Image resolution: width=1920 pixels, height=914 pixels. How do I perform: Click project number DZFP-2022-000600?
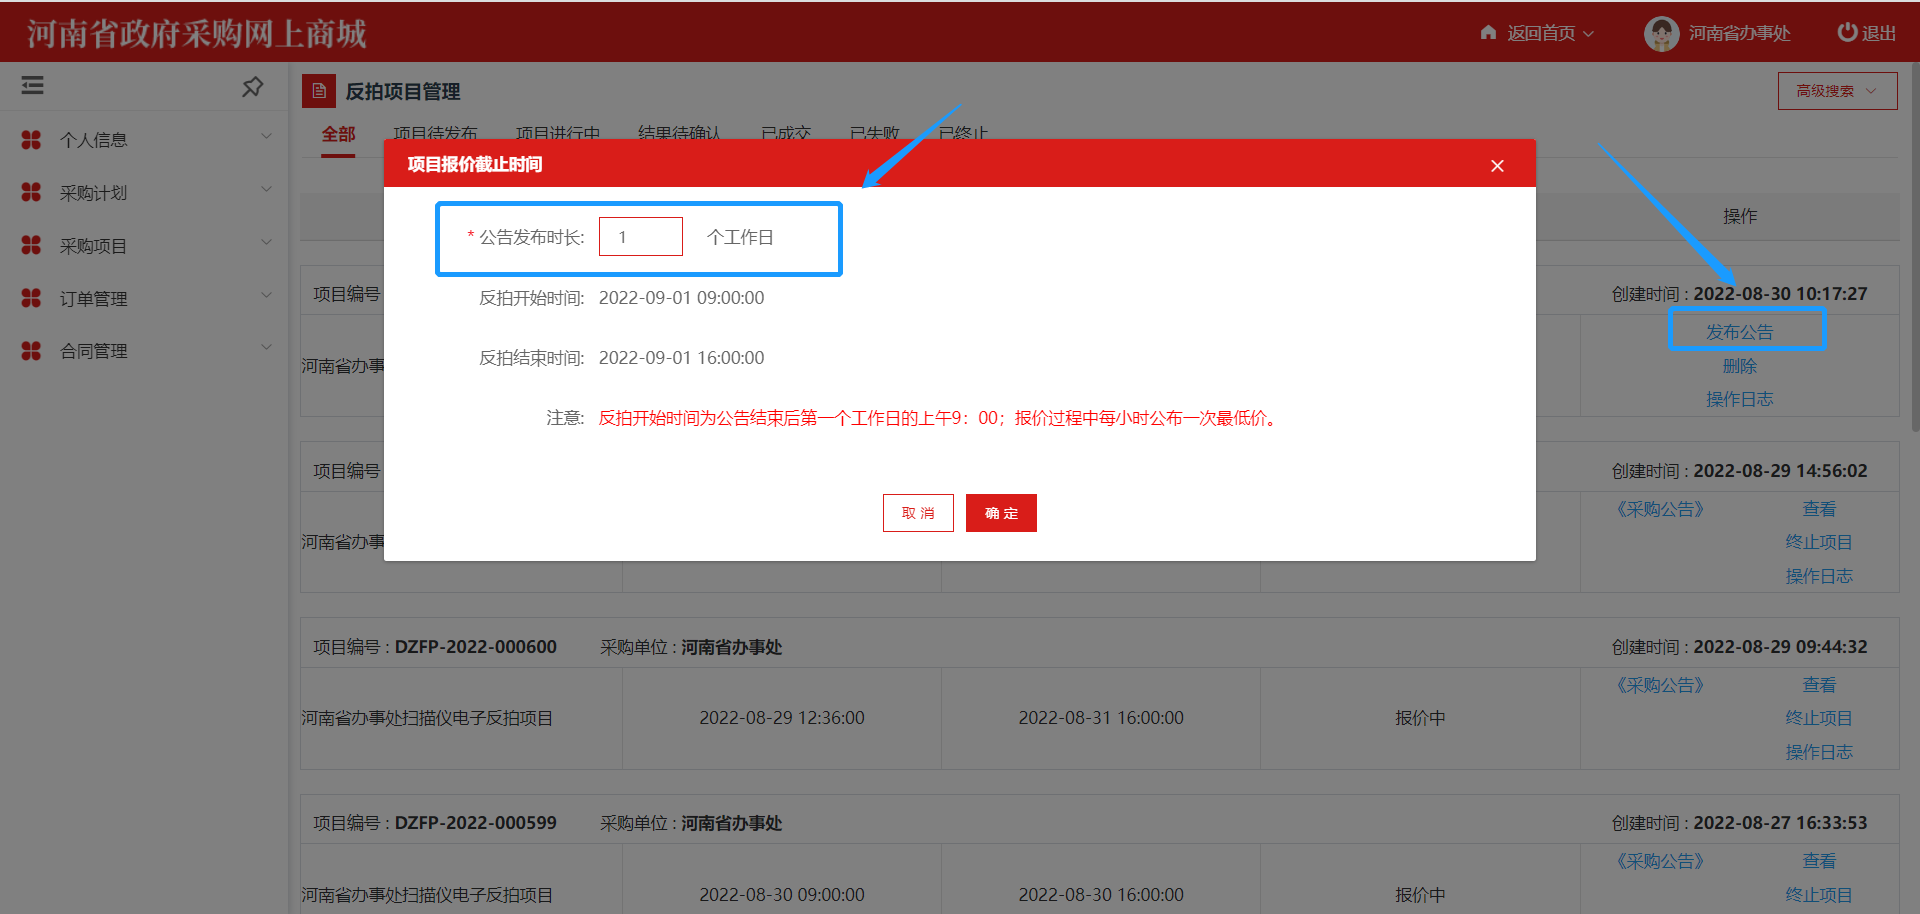(476, 647)
